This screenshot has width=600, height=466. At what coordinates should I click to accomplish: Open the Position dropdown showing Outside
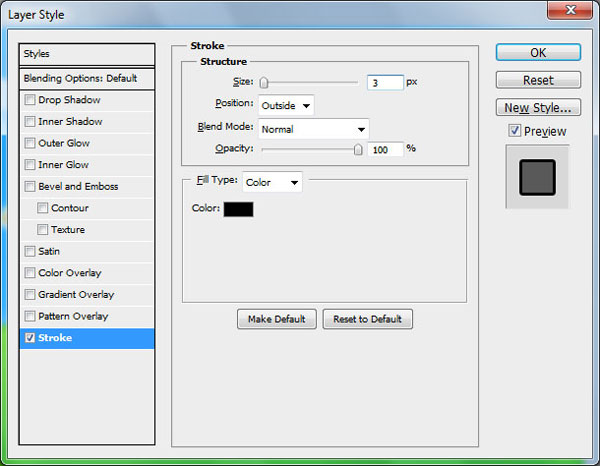[286, 105]
